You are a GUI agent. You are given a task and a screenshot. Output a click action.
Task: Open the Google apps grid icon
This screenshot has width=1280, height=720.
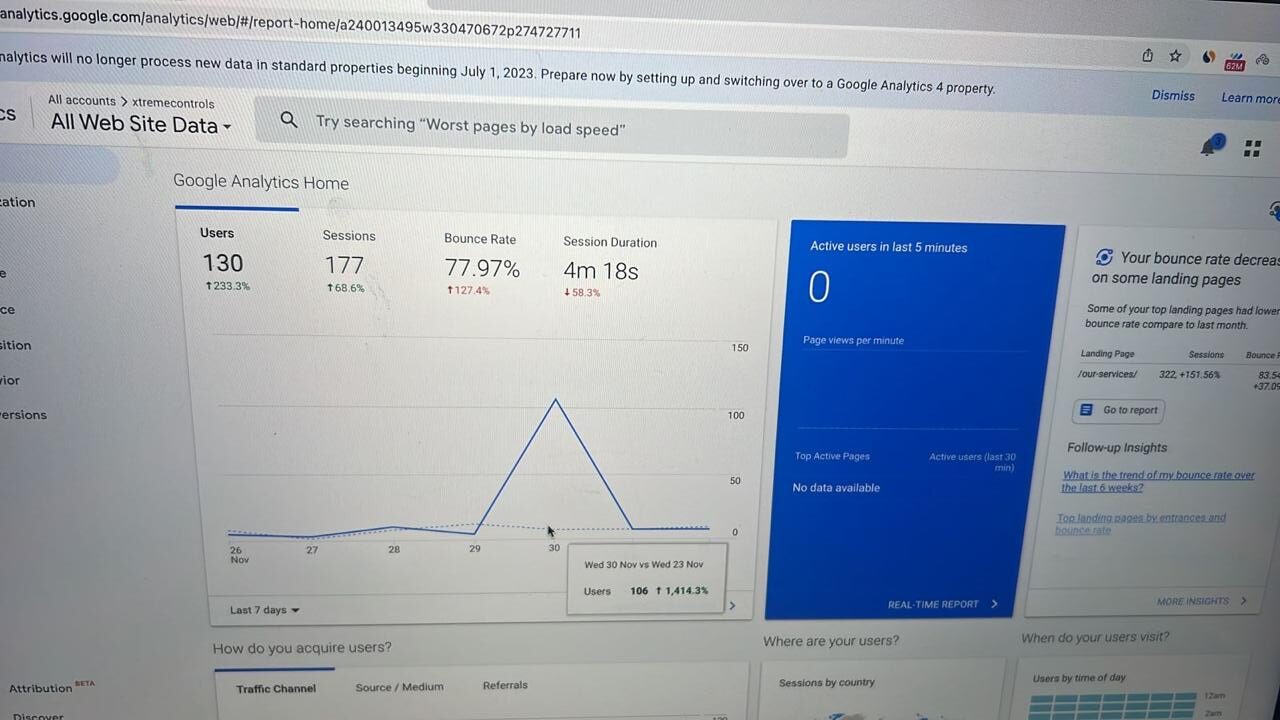click(1252, 149)
